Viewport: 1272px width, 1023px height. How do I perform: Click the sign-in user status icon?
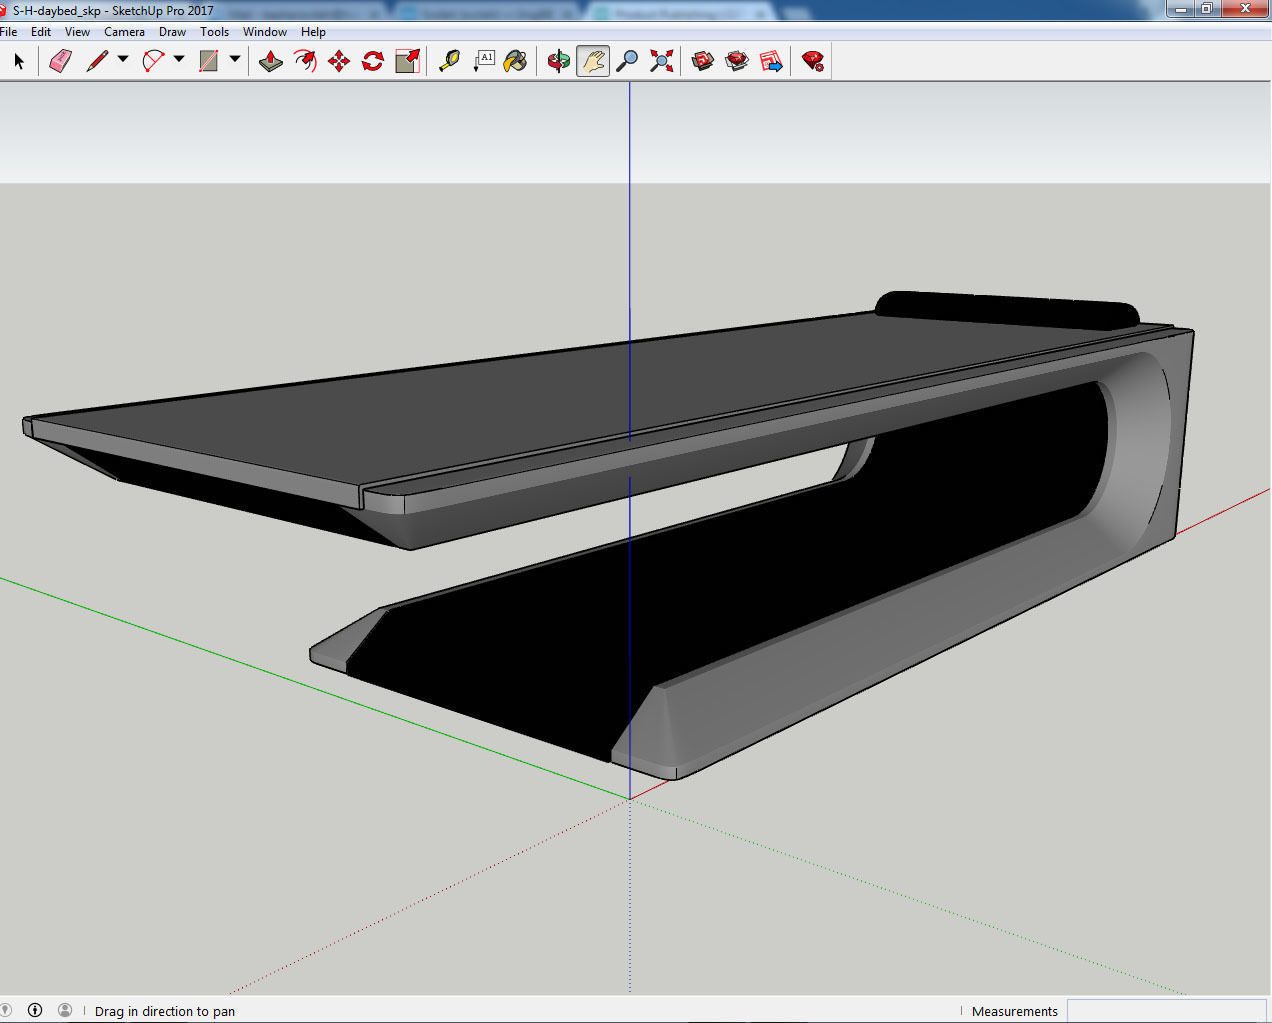click(65, 1011)
